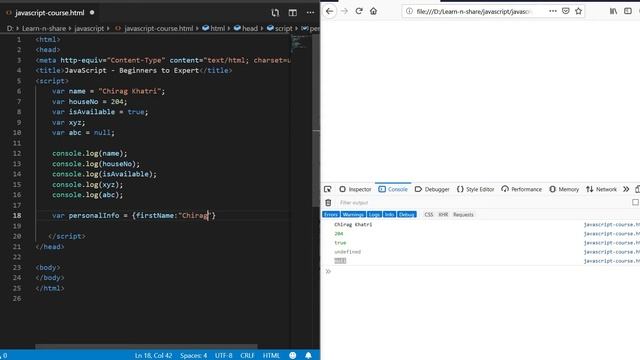Open the Debugger devtools tab

point(432,189)
